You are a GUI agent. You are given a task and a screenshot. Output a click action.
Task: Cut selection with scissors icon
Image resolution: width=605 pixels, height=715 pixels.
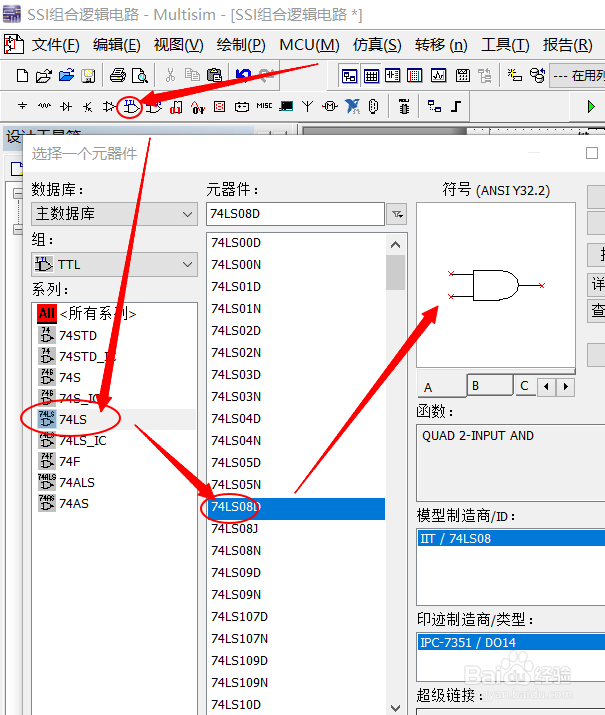(170, 75)
